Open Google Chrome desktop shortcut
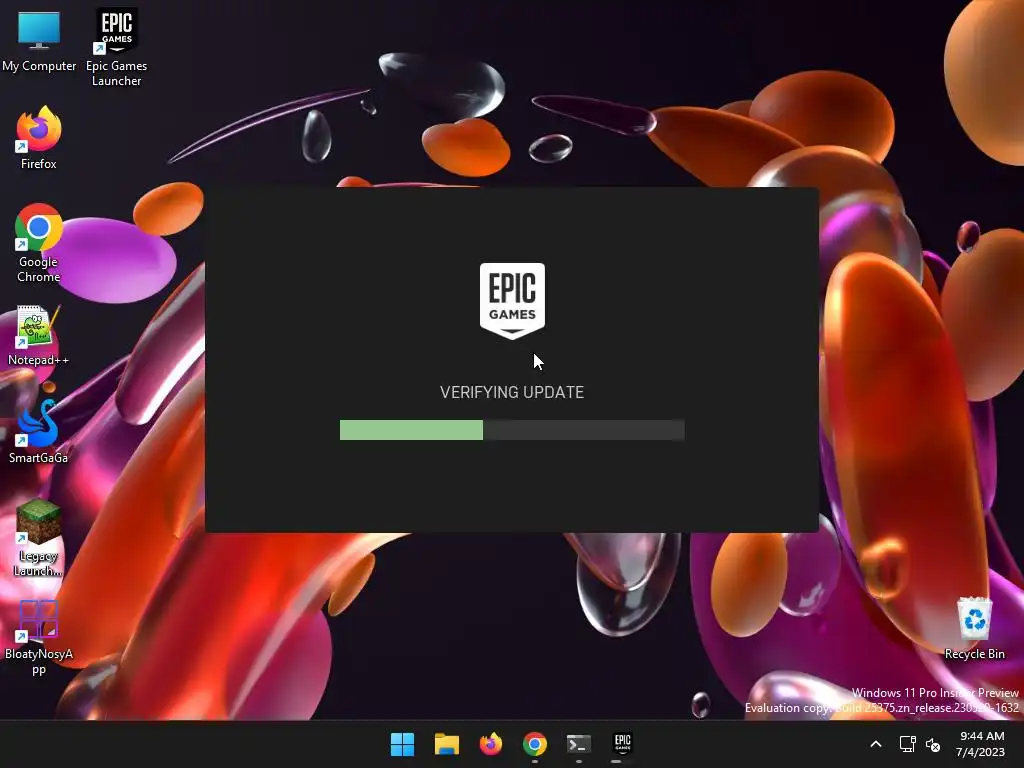1024x768 pixels. pos(39,243)
